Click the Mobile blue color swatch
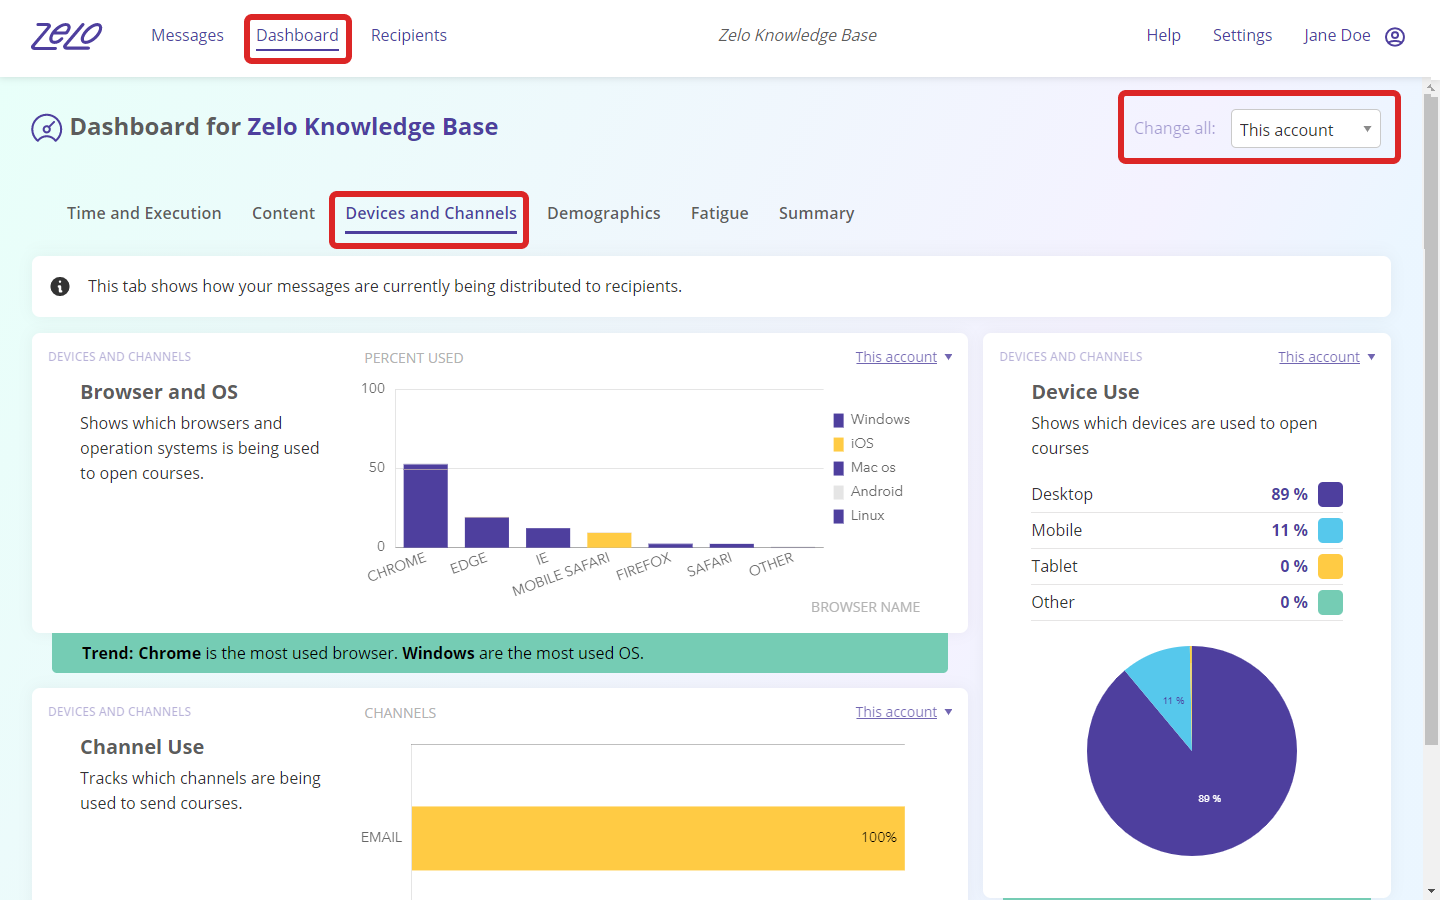The image size is (1440, 900). 1330,530
